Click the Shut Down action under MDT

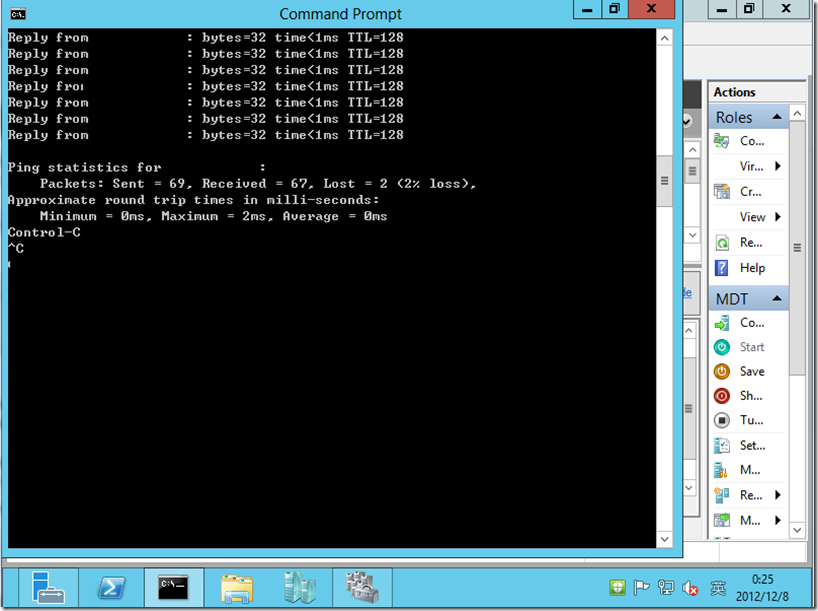[750, 396]
